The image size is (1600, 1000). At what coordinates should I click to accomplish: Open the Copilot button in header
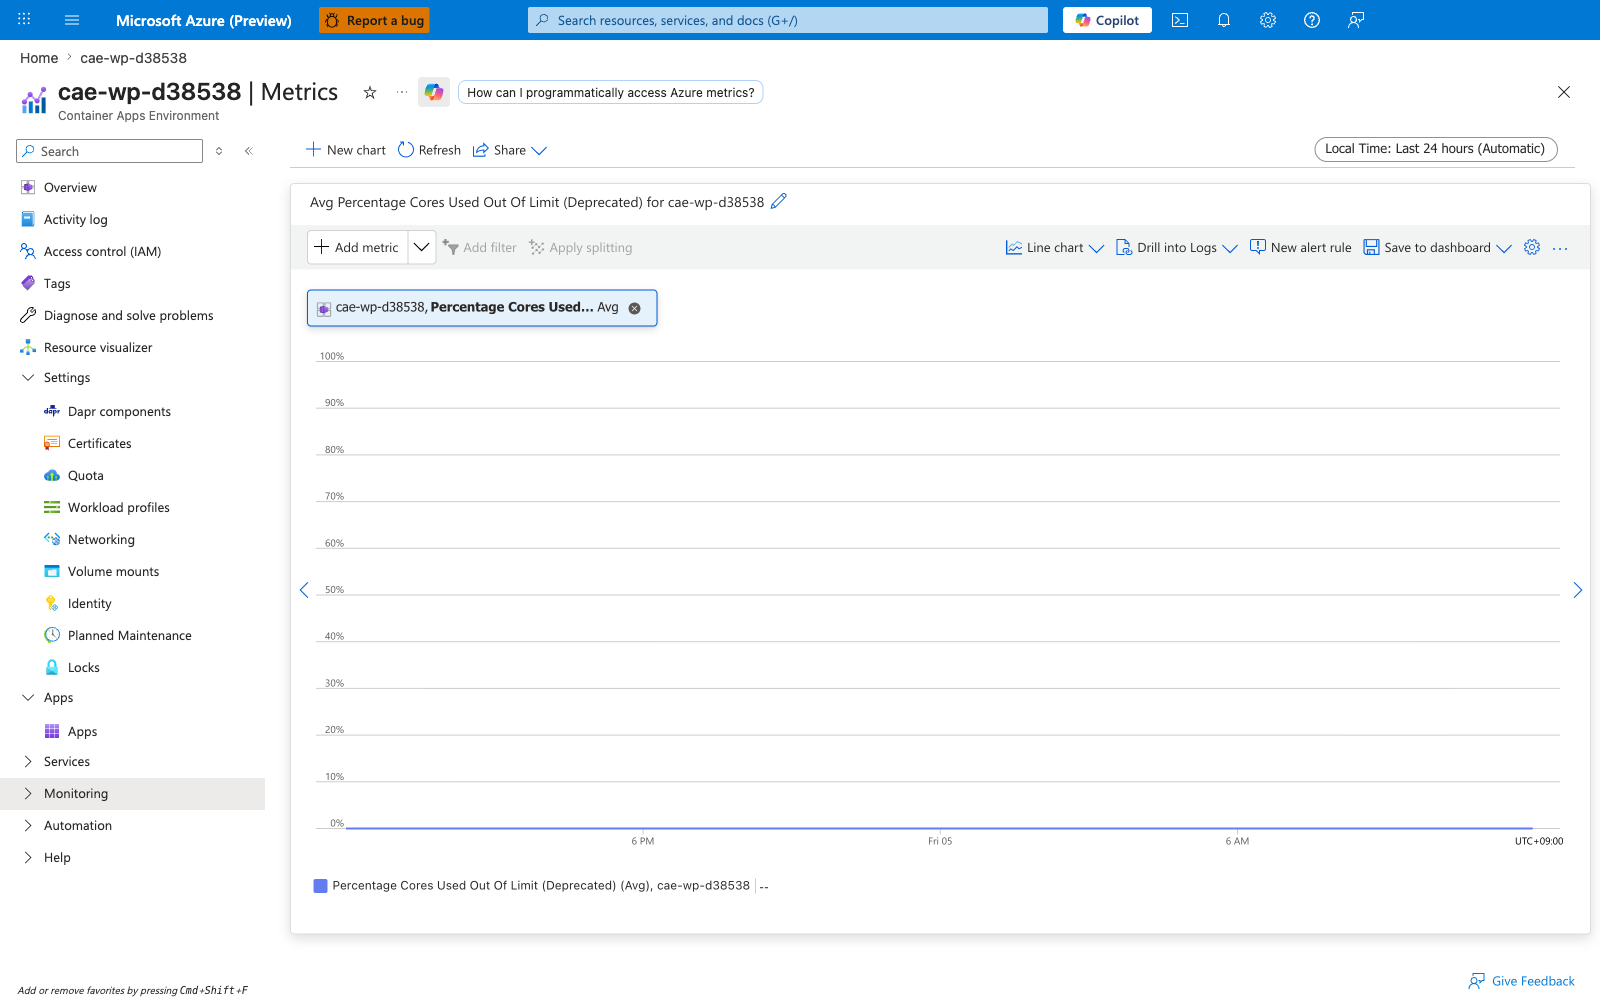[1107, 20]
